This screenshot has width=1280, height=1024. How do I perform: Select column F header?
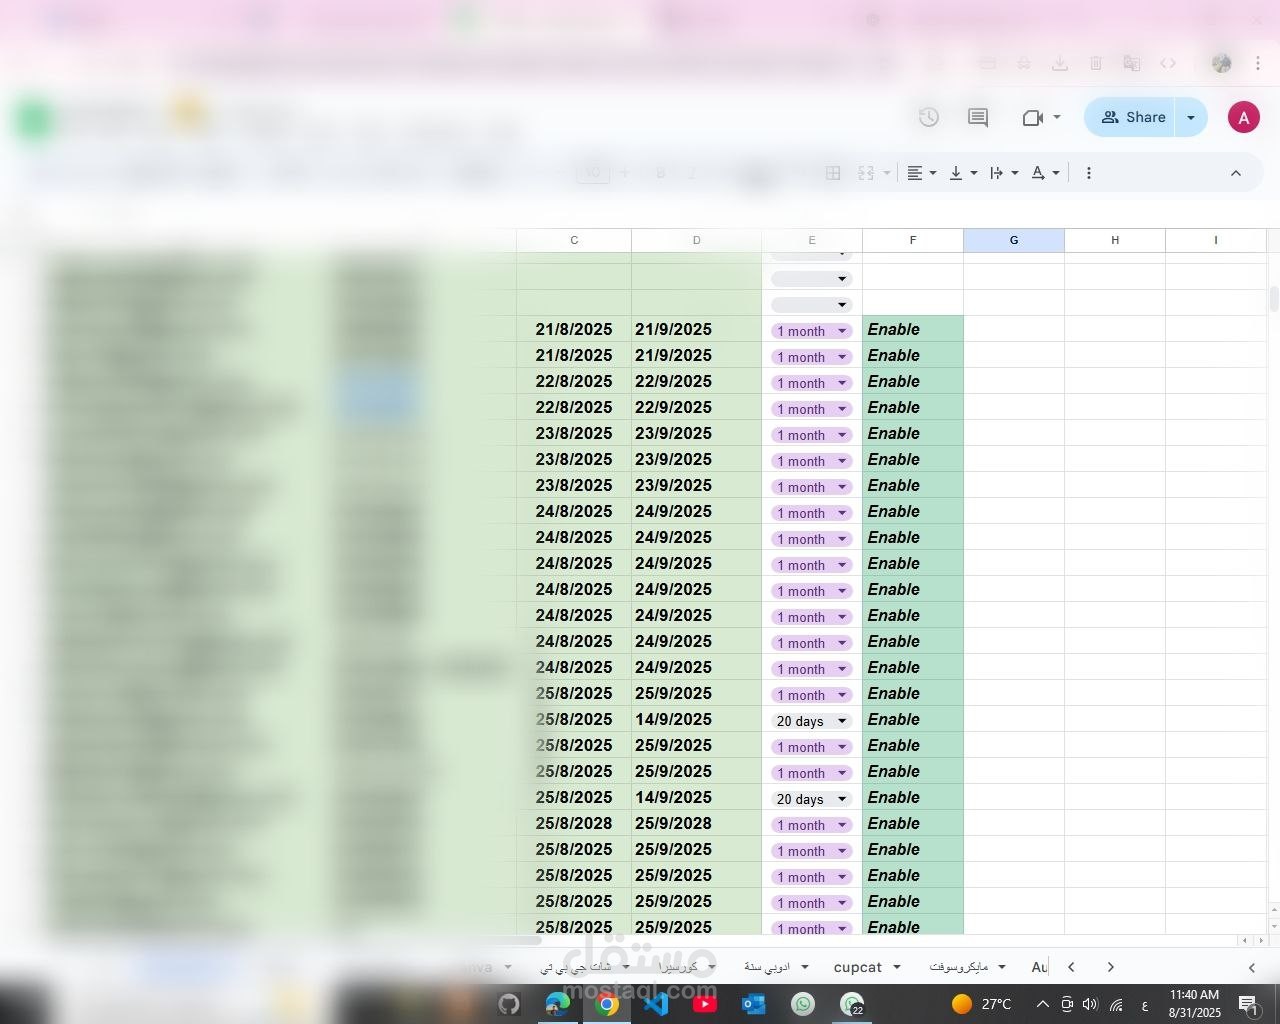coord(913,240)
